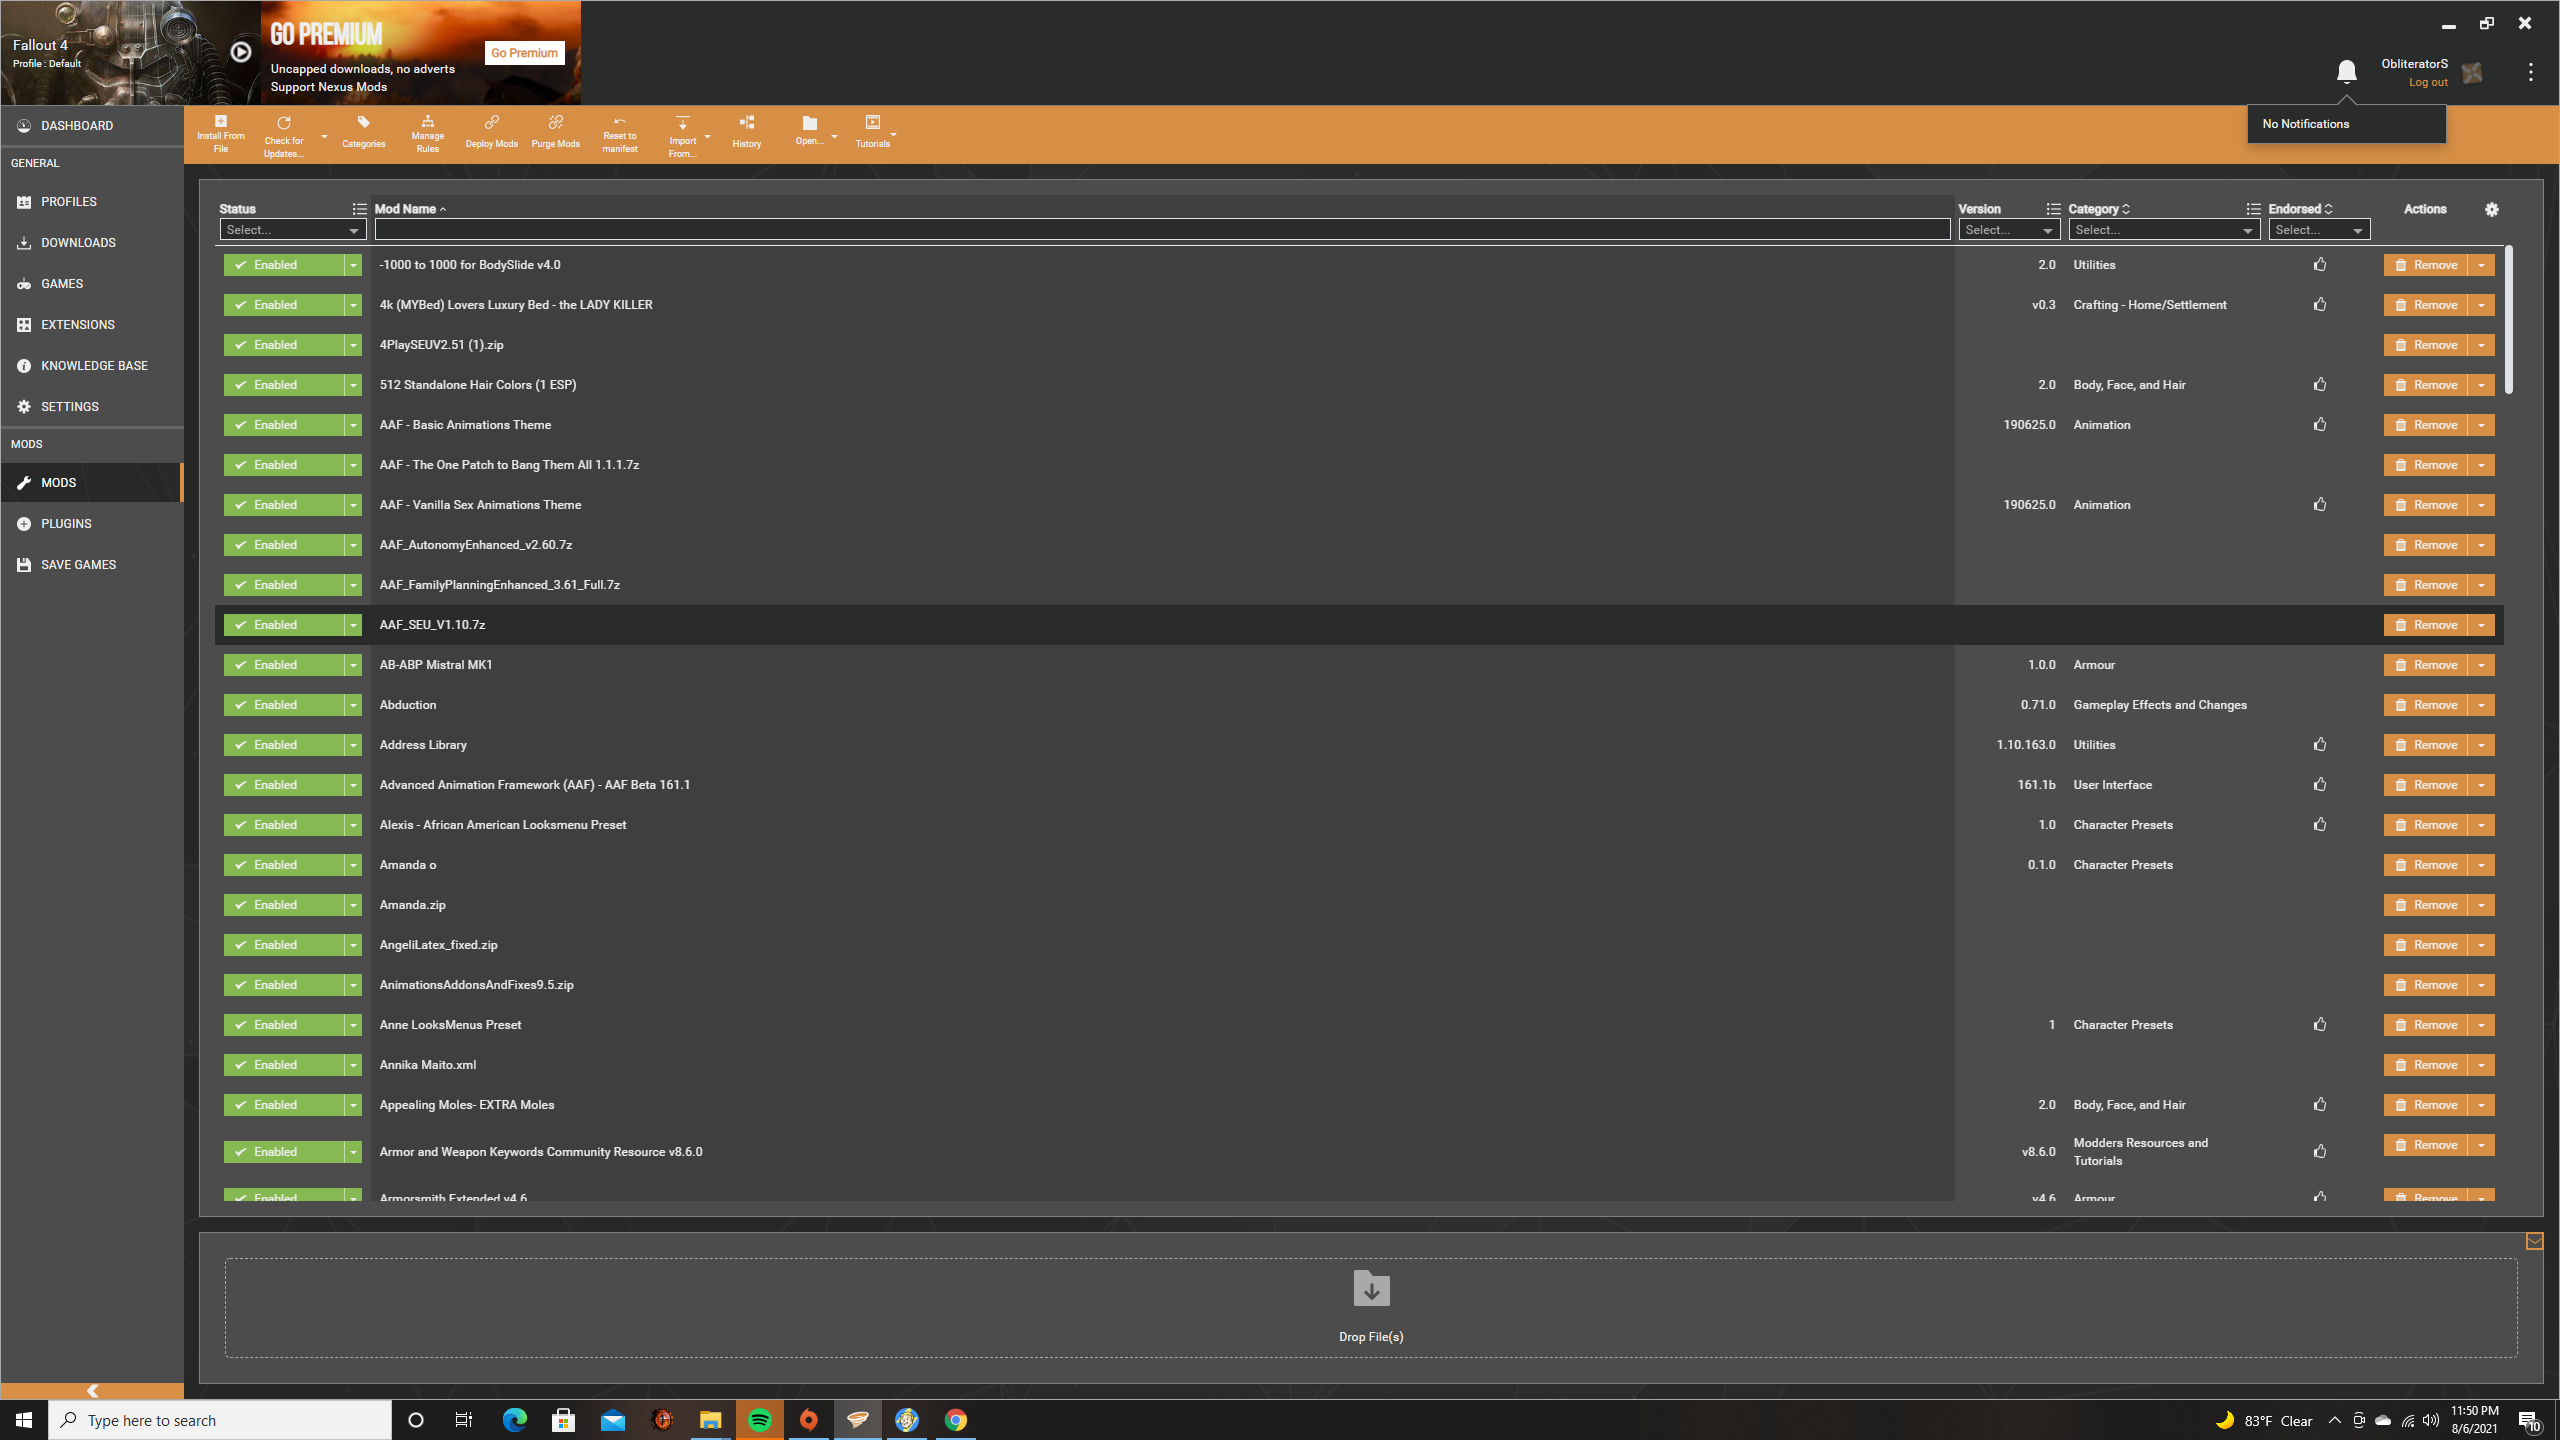Open Plugins page
This screenshot has height=1440, width=2560.
pos(92,523)
